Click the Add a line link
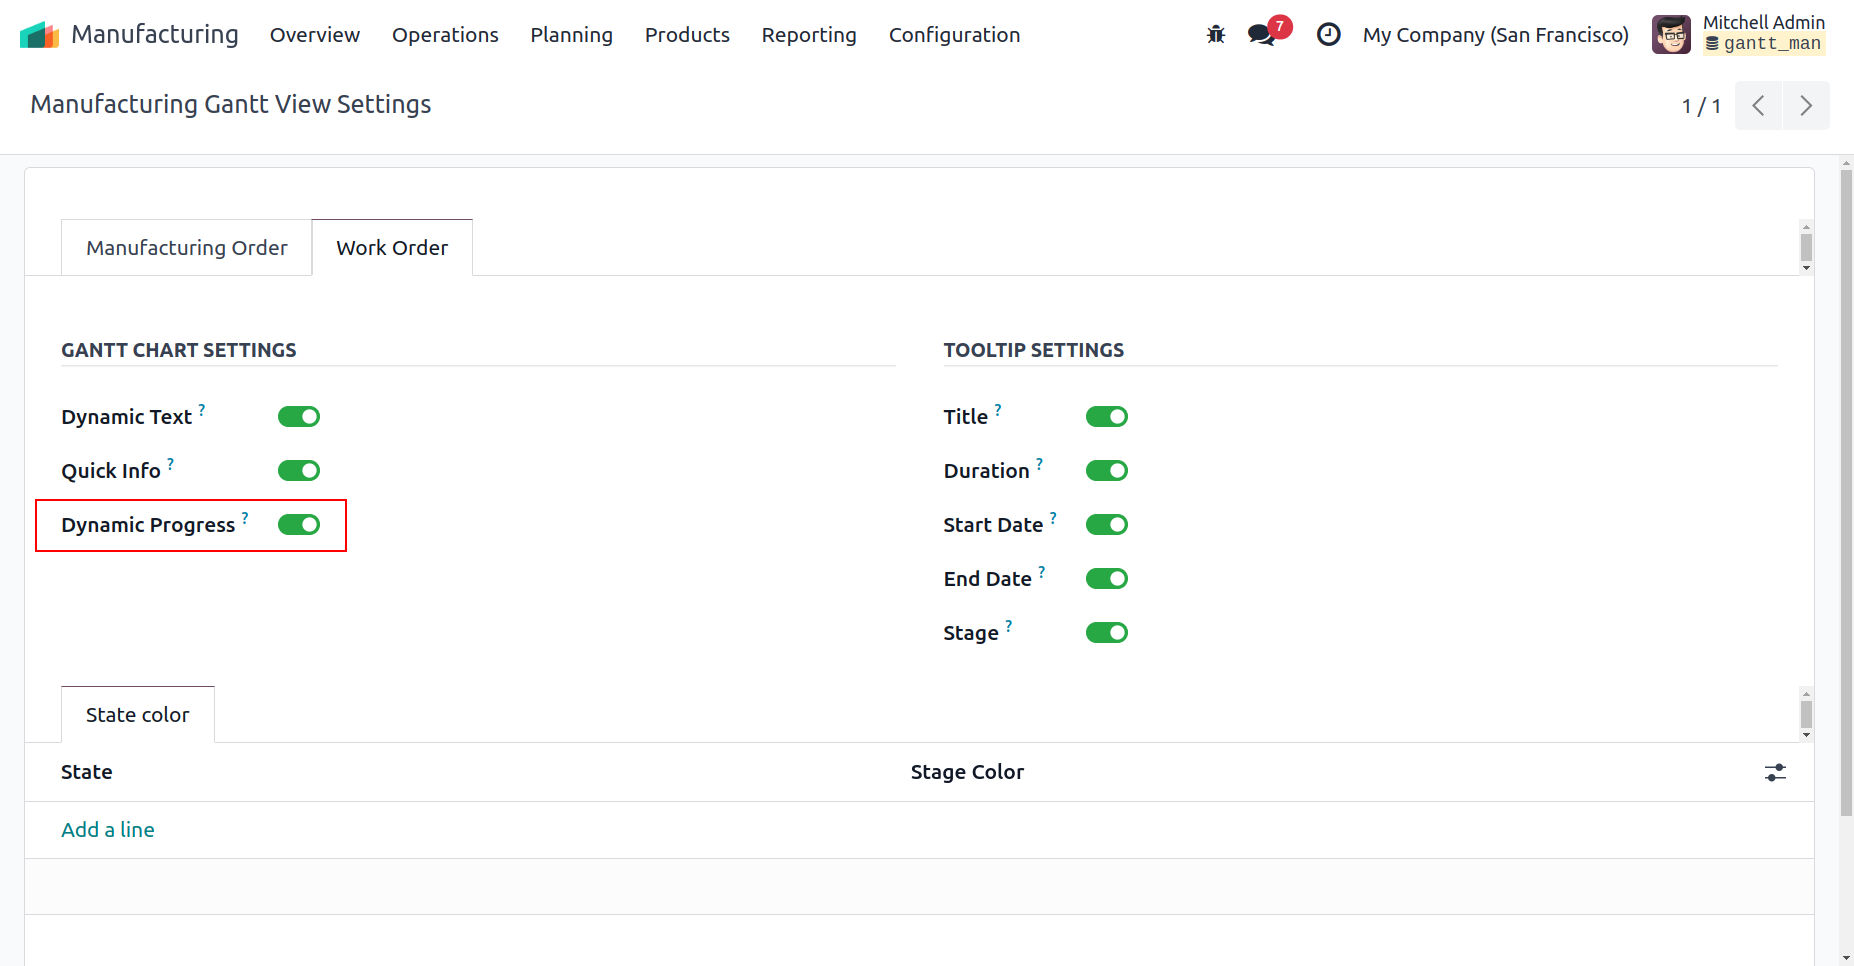This screenshot has height=966, width=1854. tap(108, 830)
